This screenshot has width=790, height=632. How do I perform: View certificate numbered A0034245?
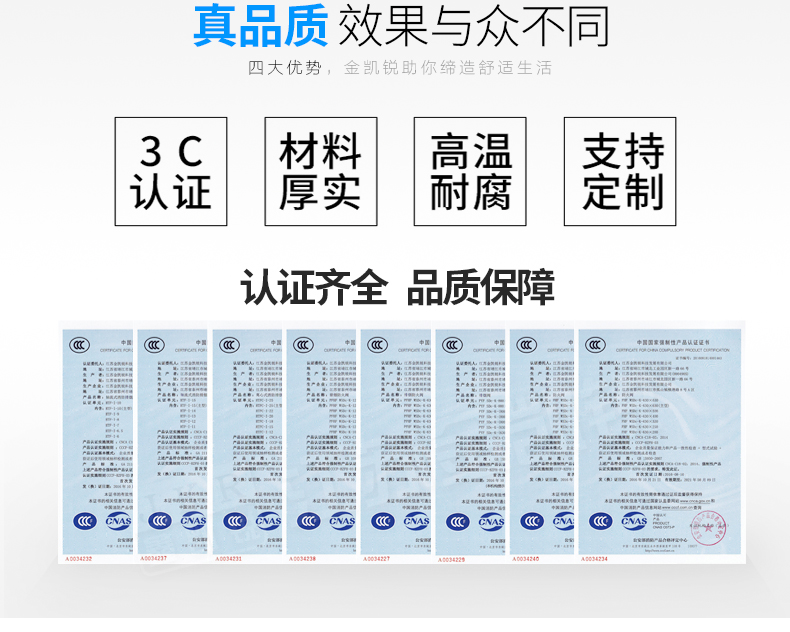[543, 440]
